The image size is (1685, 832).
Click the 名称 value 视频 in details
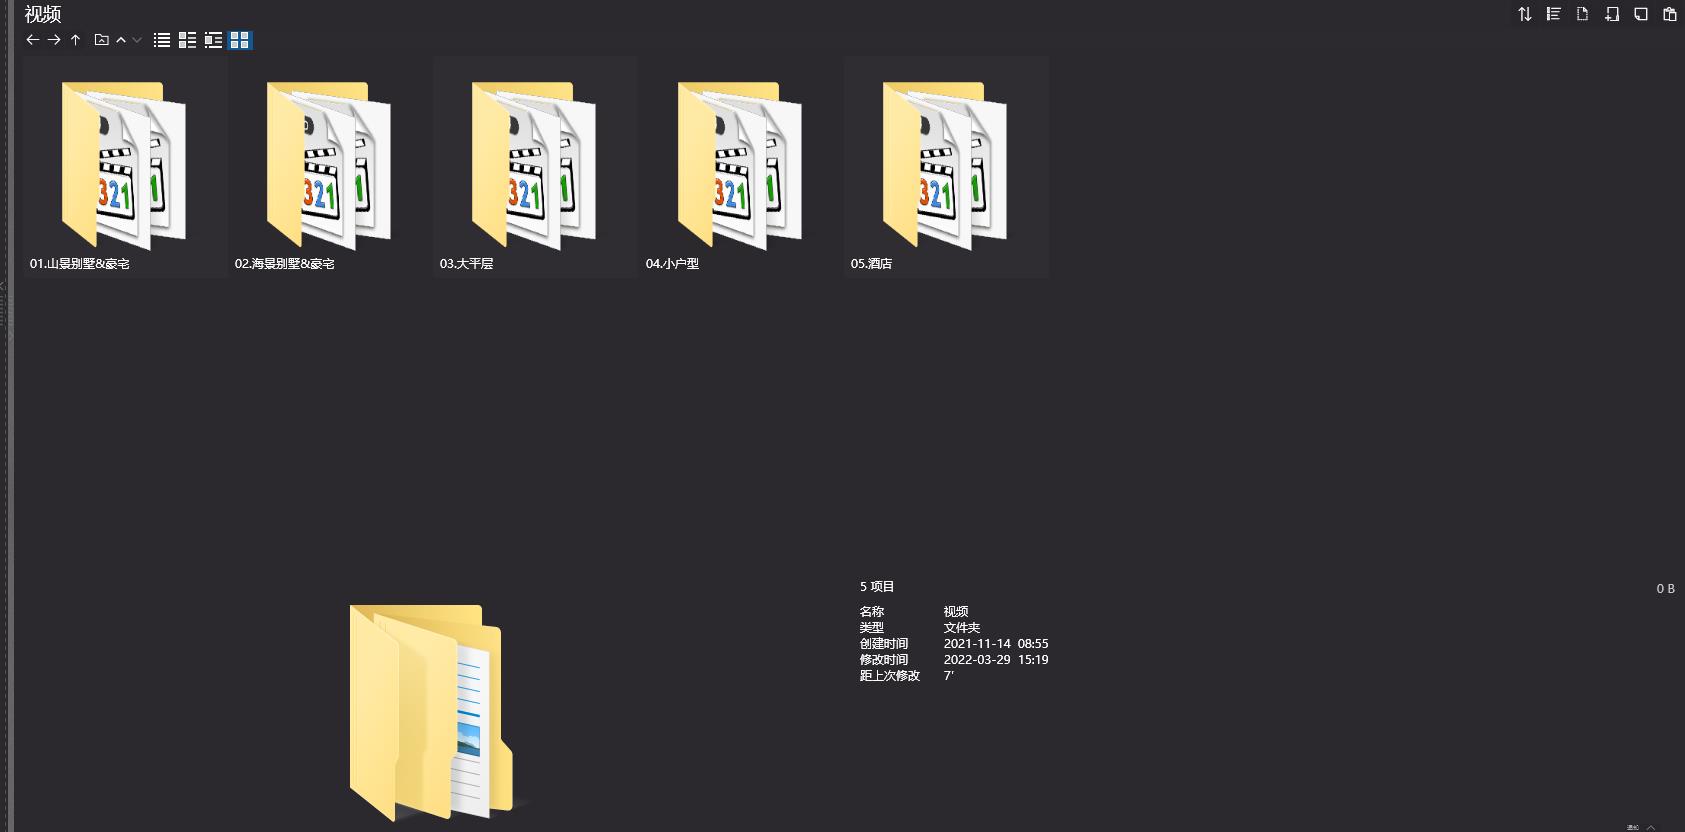click(956, 612)
